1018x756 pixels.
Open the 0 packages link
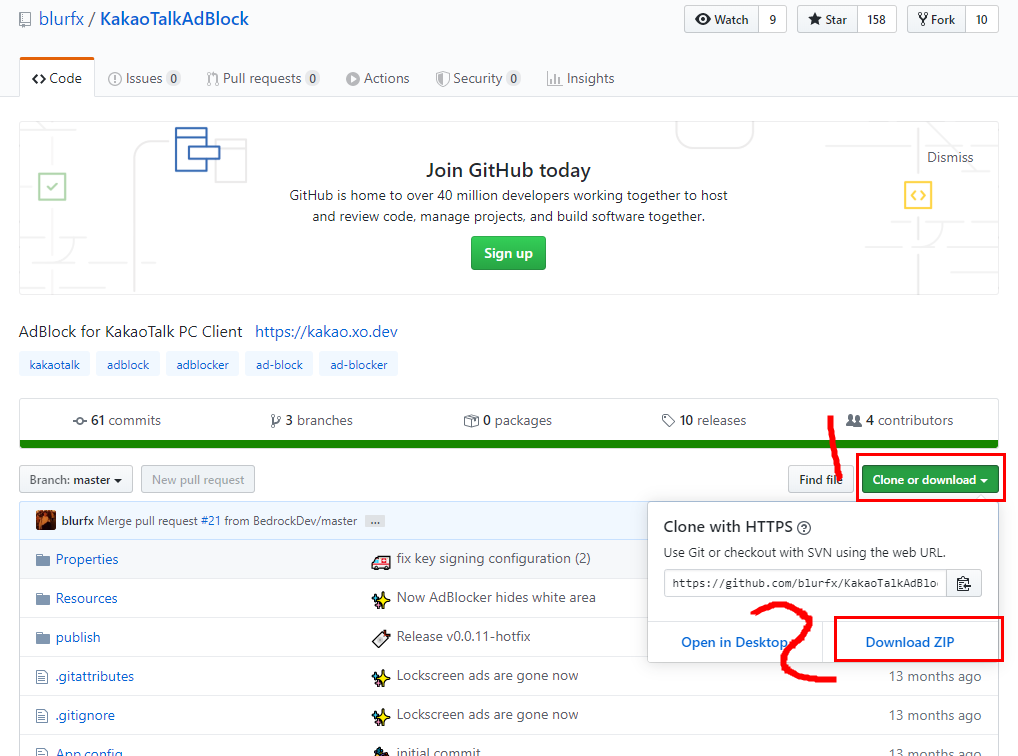[508, 420]
